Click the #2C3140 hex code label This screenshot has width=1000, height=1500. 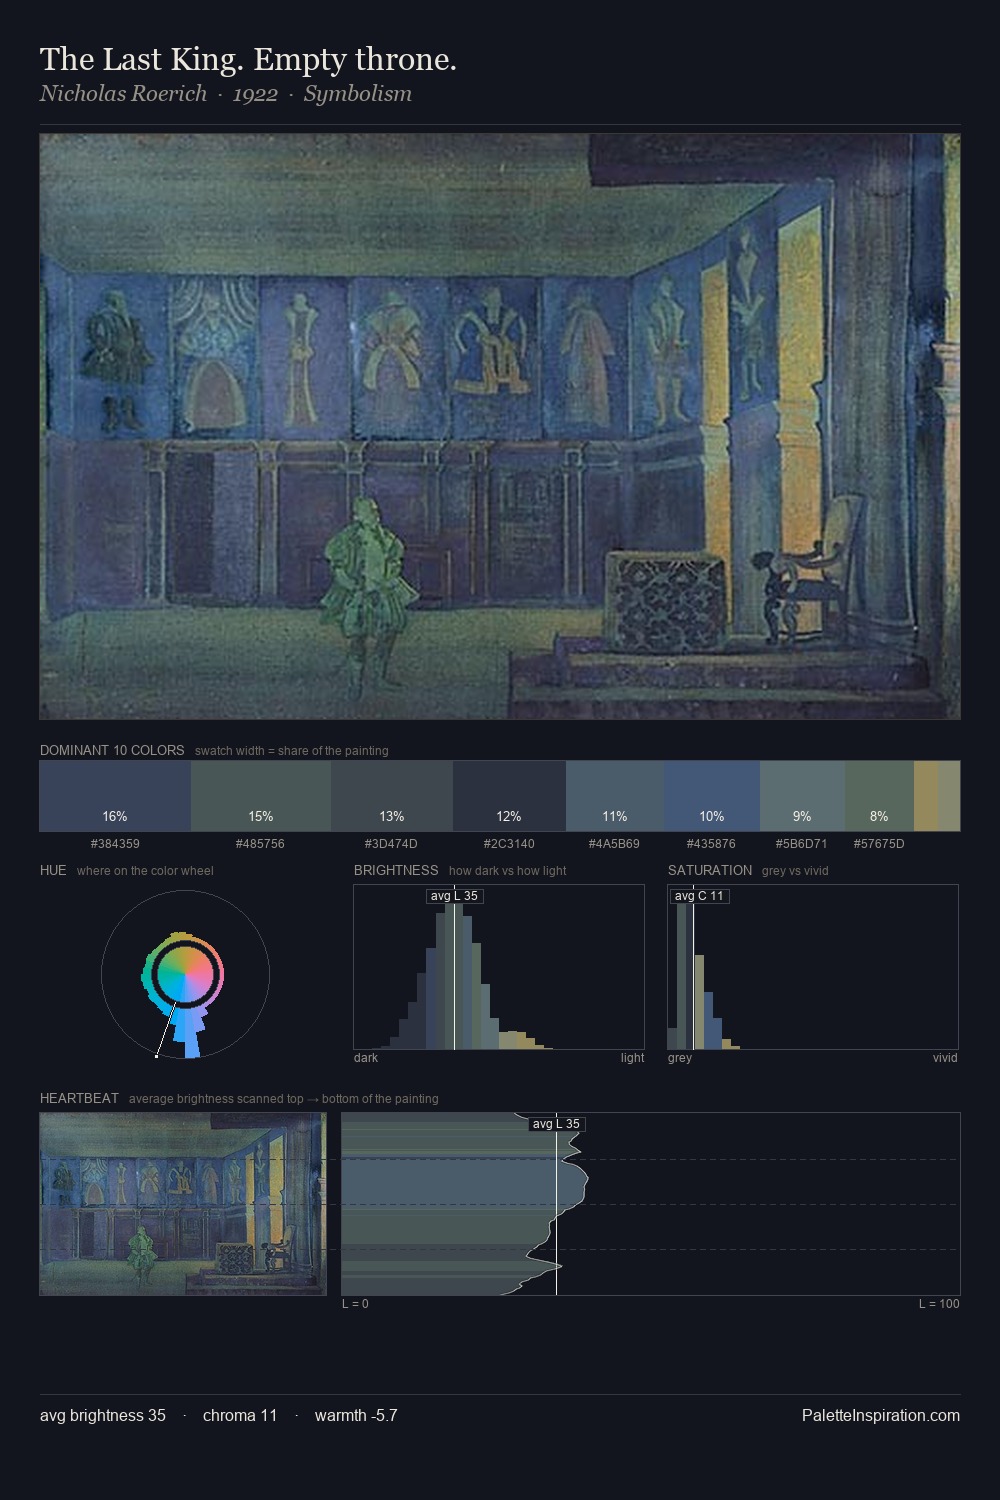[509, 844]
